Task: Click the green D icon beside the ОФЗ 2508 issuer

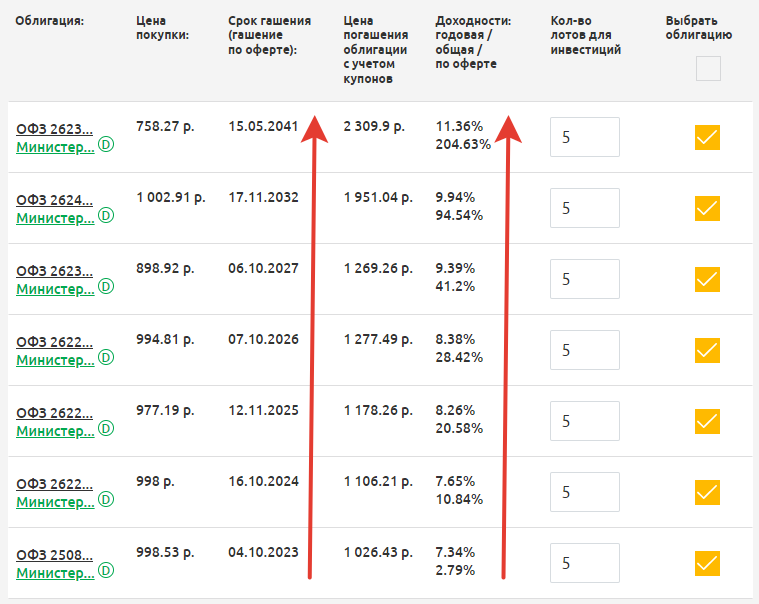Action: (x=105, y=571)
